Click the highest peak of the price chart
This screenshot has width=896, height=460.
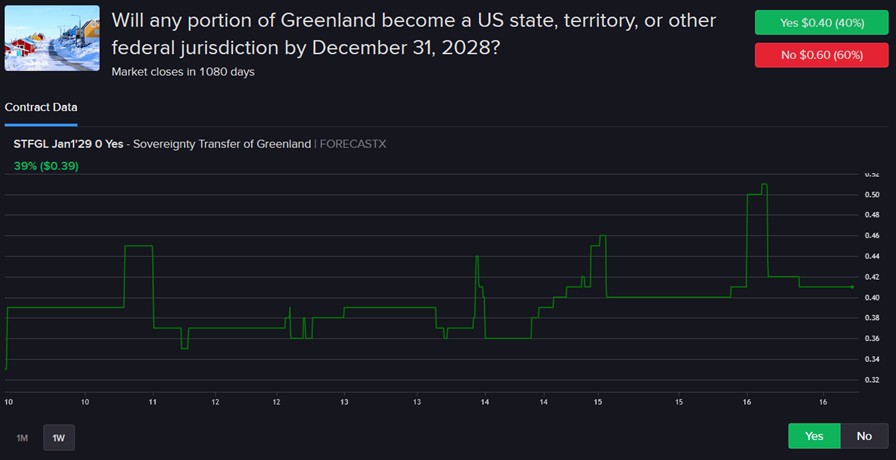click(x=764, y=185)
